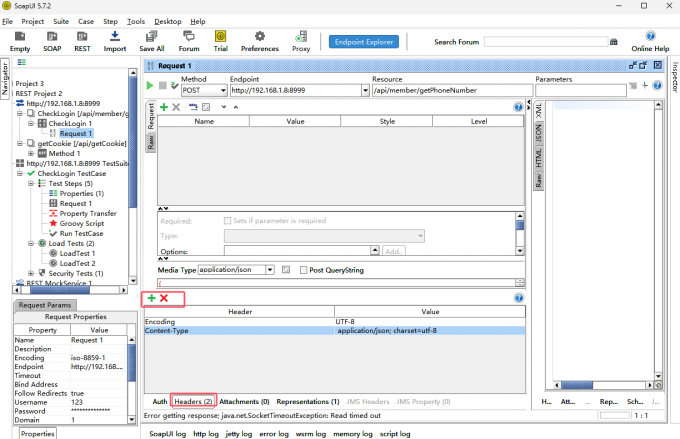Open help for headers panel
680x439 pixels.
519,298
